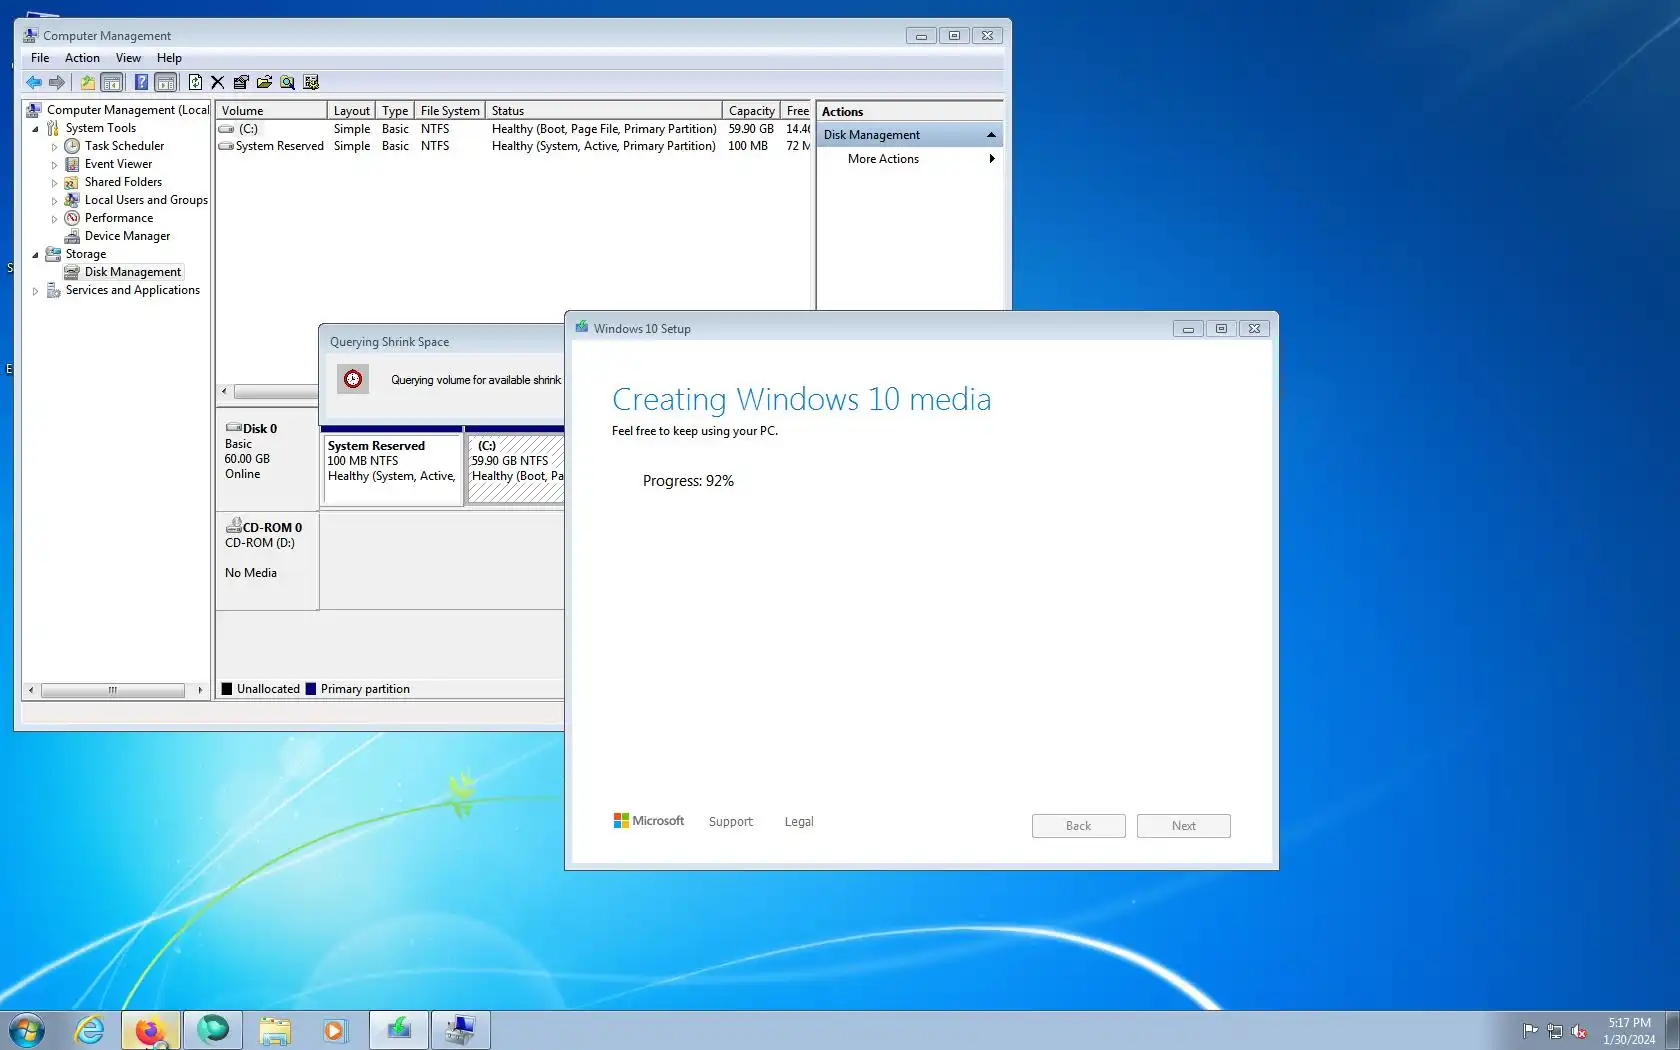Collapse the Storage tree node

(36, 255)
